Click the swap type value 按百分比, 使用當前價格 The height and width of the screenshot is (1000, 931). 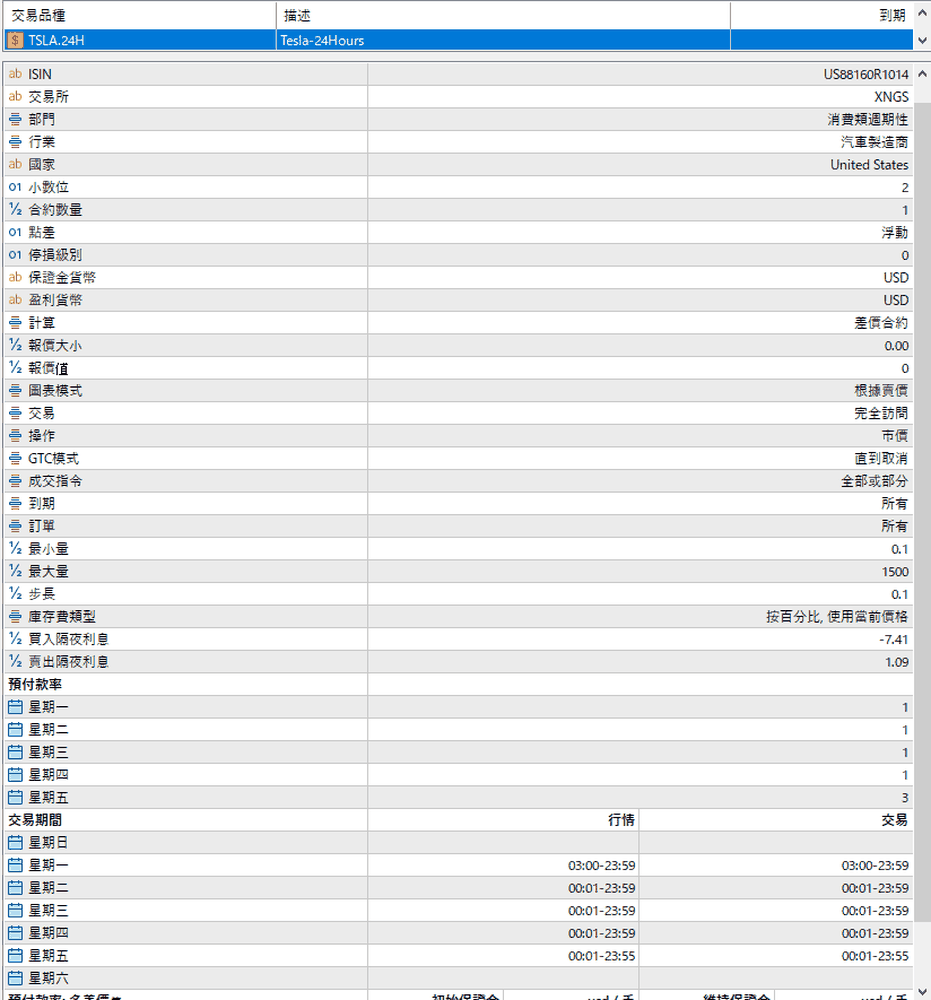point(837,617)
